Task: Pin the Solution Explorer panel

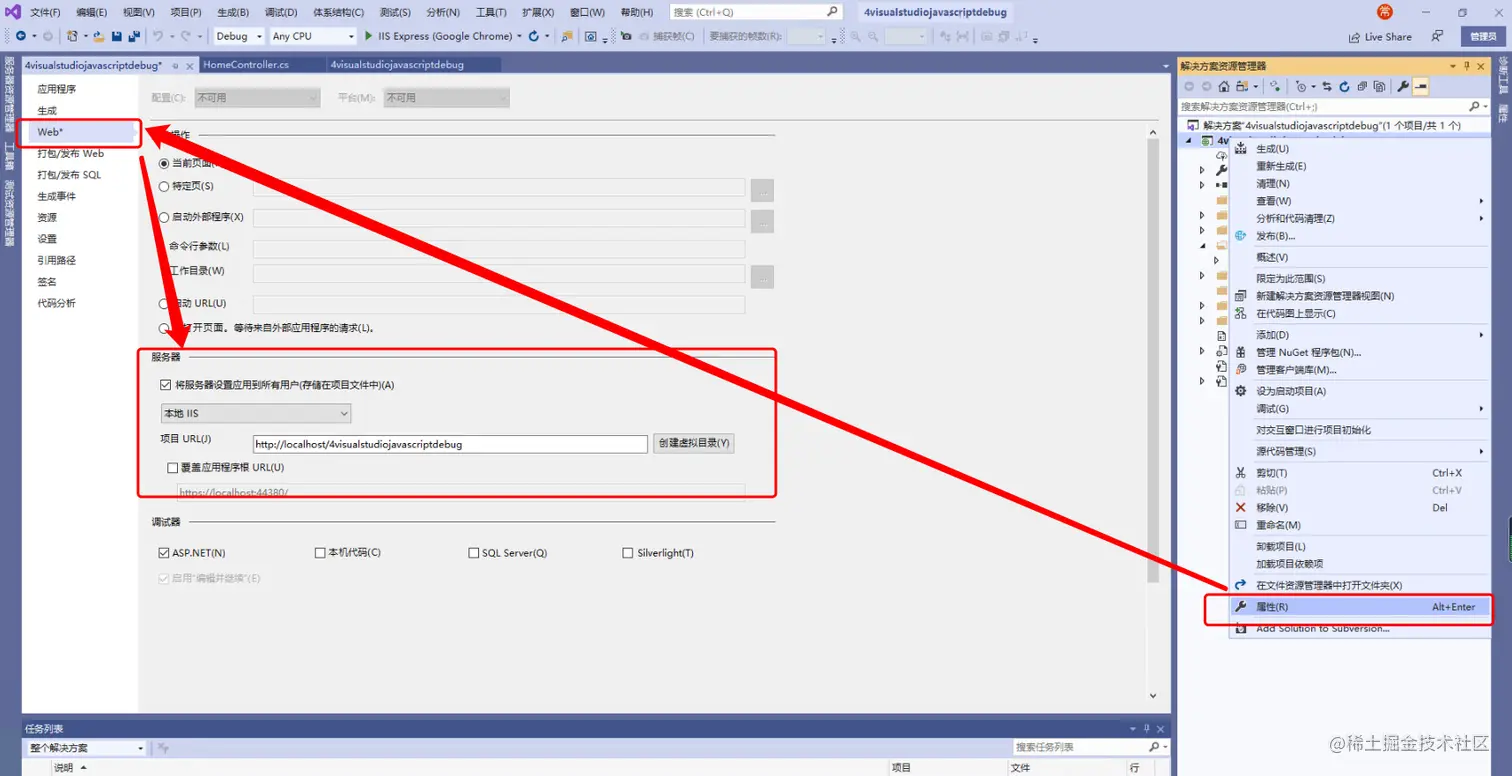Action: click(1467, 66)
